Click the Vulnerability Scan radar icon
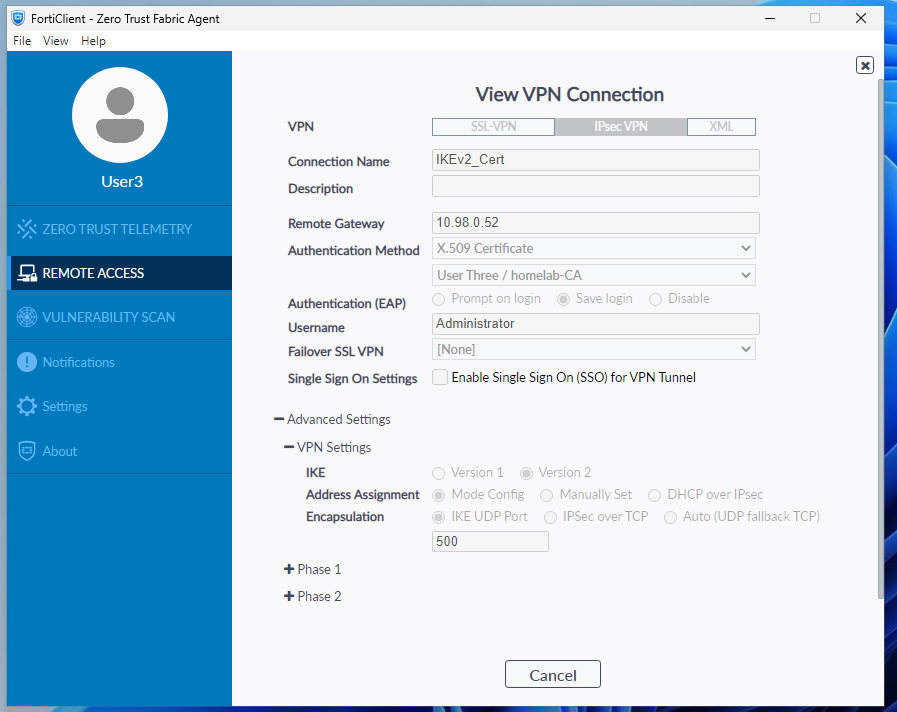The width and height of the screenshot is (897, 712). 26,317
